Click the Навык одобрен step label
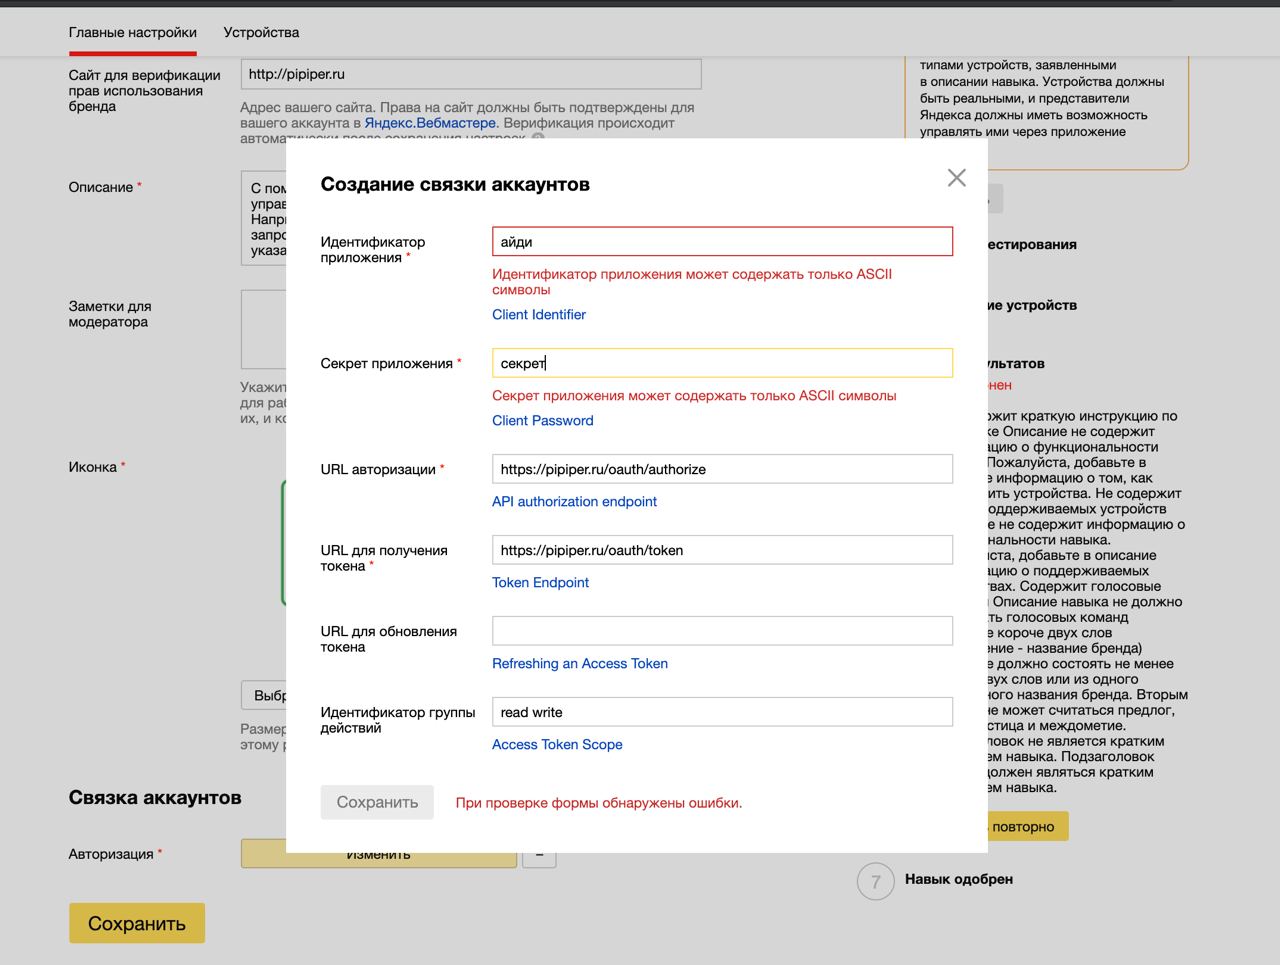The width and height of the screenshot is (1280, 965). [959, 879]
